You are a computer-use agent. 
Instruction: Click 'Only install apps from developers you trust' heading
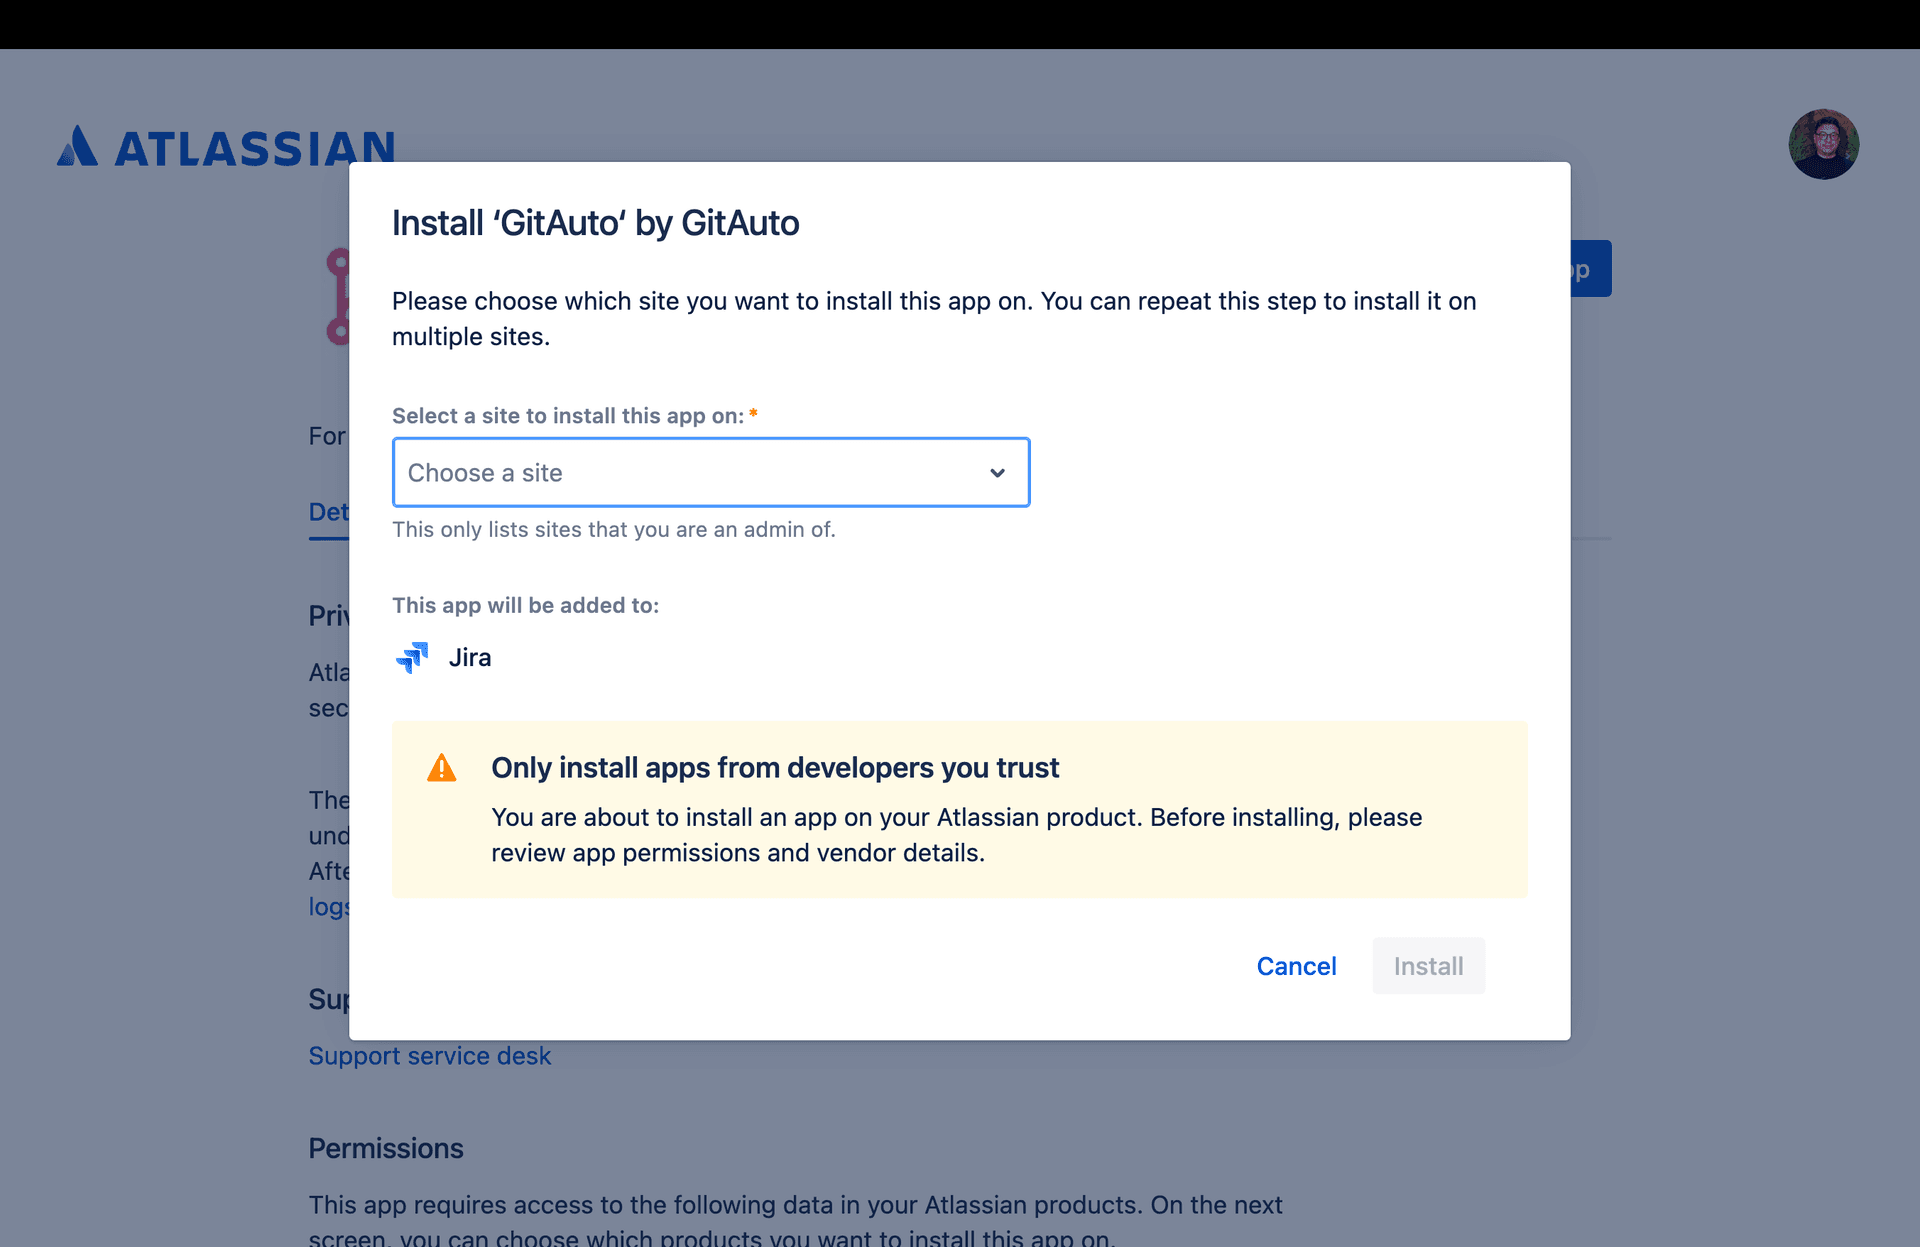tap(775, 768)
